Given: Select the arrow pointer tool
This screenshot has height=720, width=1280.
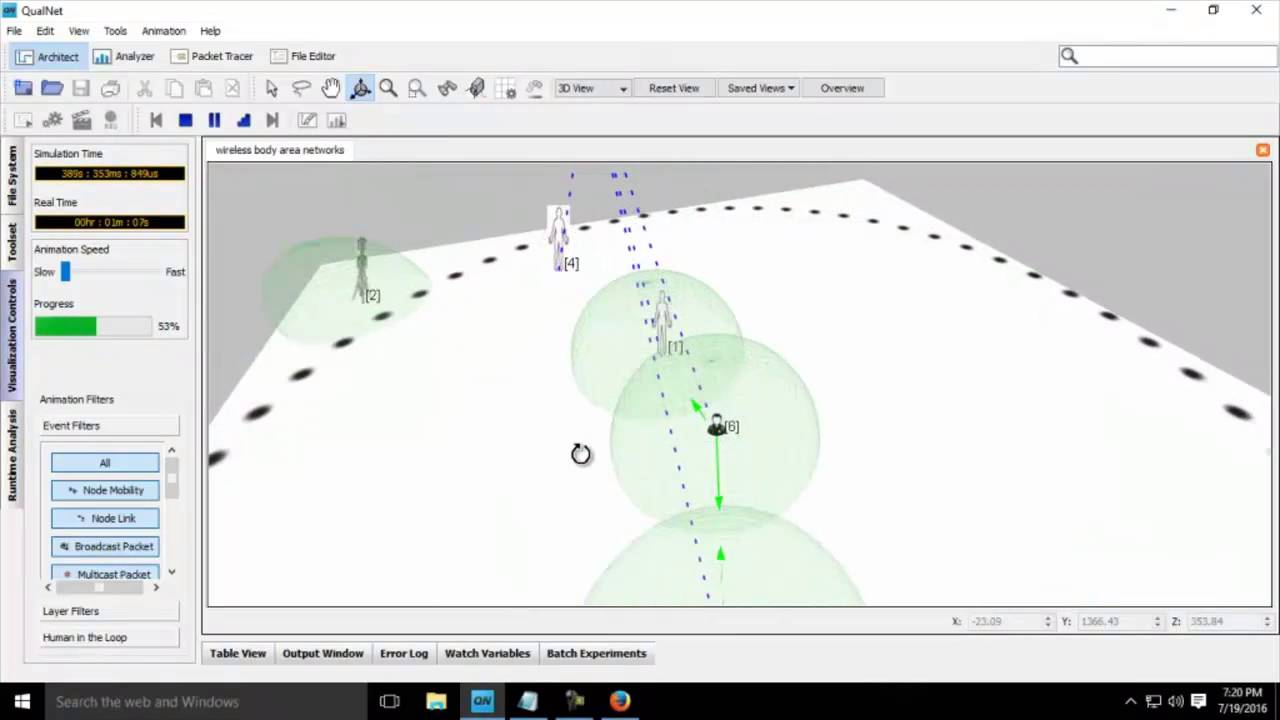Looking at the screenshot, I should point(271,88).
